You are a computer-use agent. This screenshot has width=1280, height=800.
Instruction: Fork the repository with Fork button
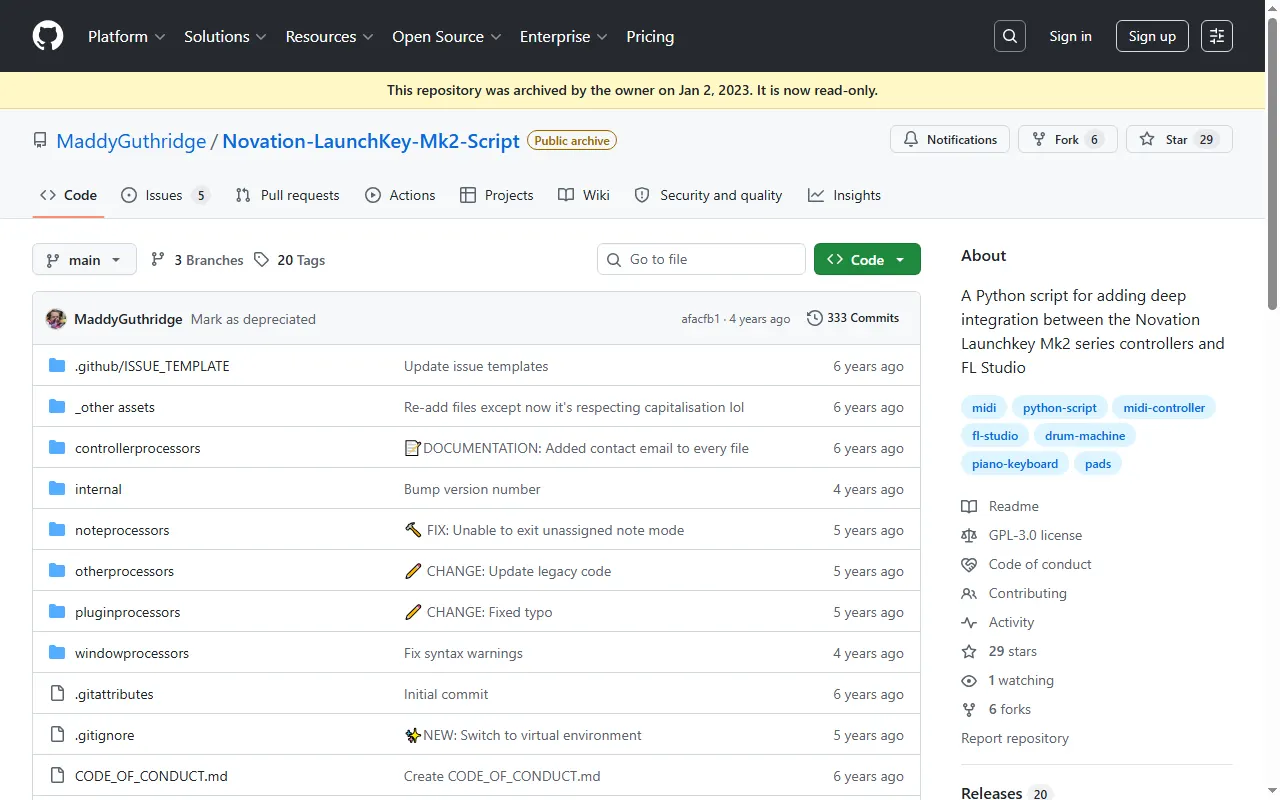pyautogui.click(x=1067, y=140)
